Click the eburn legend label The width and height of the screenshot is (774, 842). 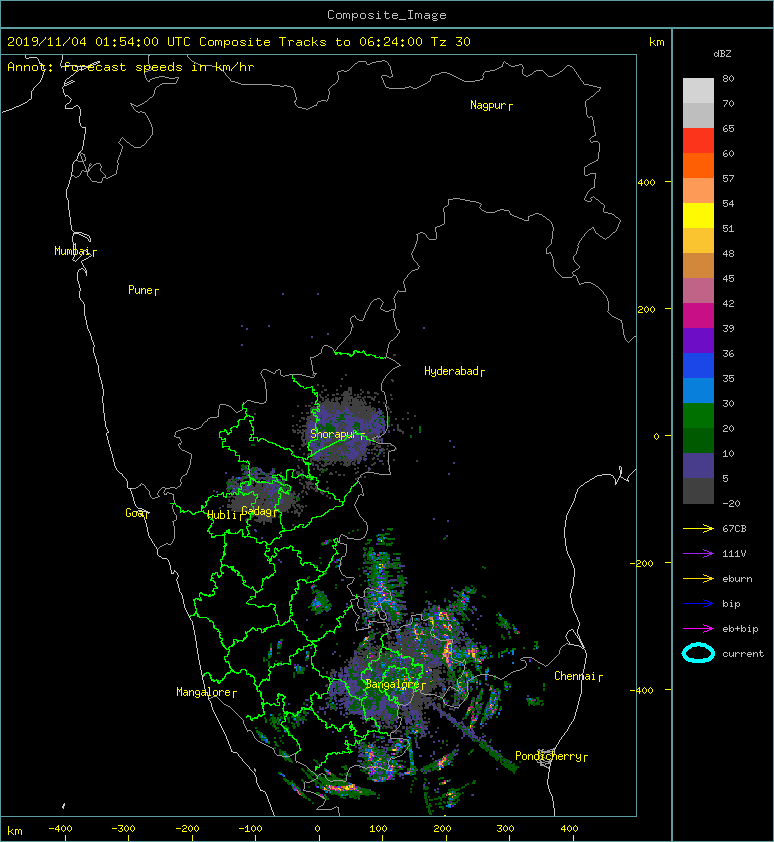(x=737, y=578)
